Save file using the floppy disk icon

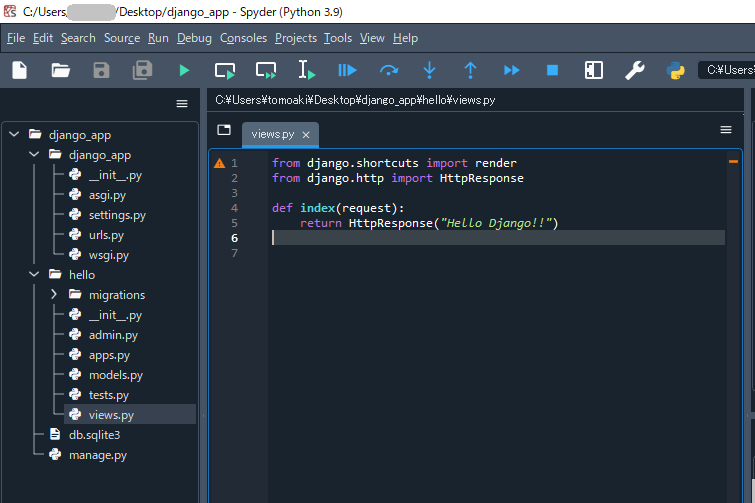(x=101, y=70)
